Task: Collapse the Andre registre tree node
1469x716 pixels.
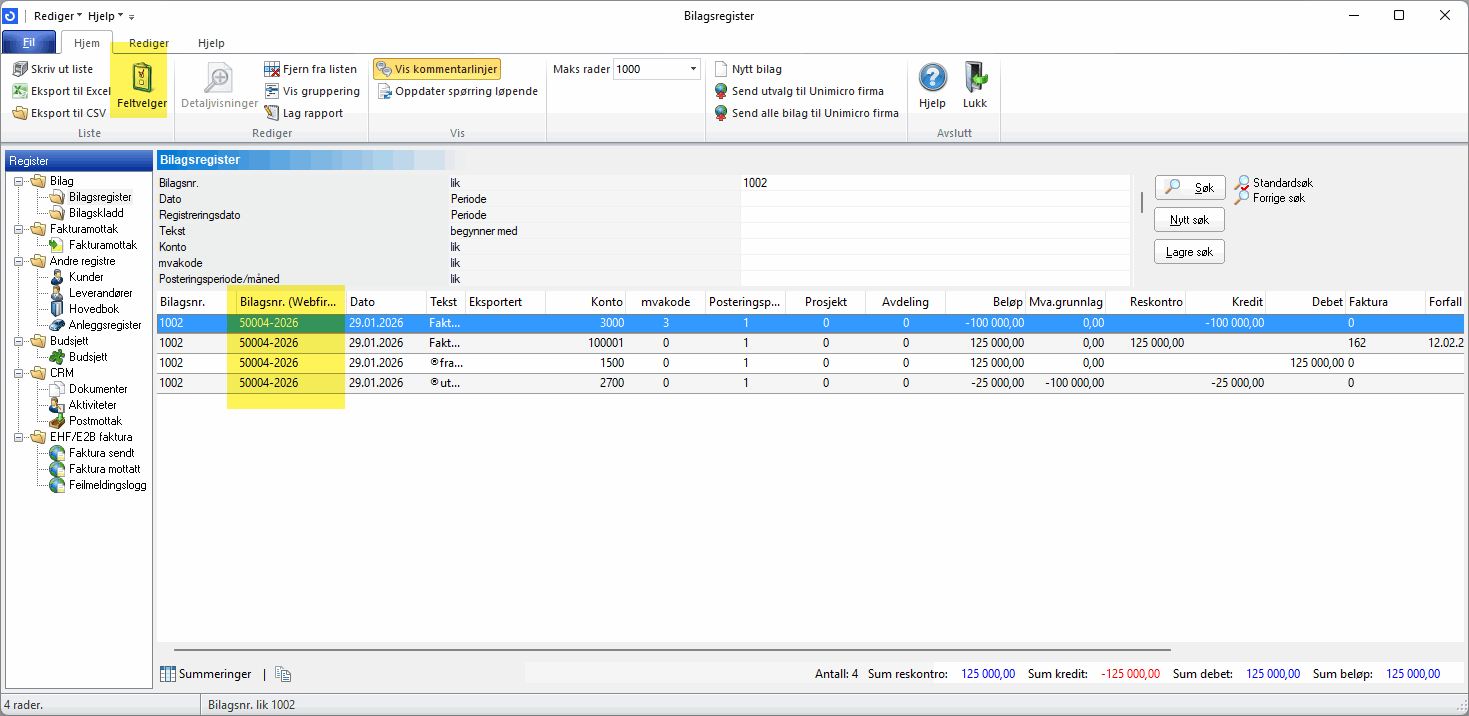Action: pyautogui.click(x=19, y=261)
